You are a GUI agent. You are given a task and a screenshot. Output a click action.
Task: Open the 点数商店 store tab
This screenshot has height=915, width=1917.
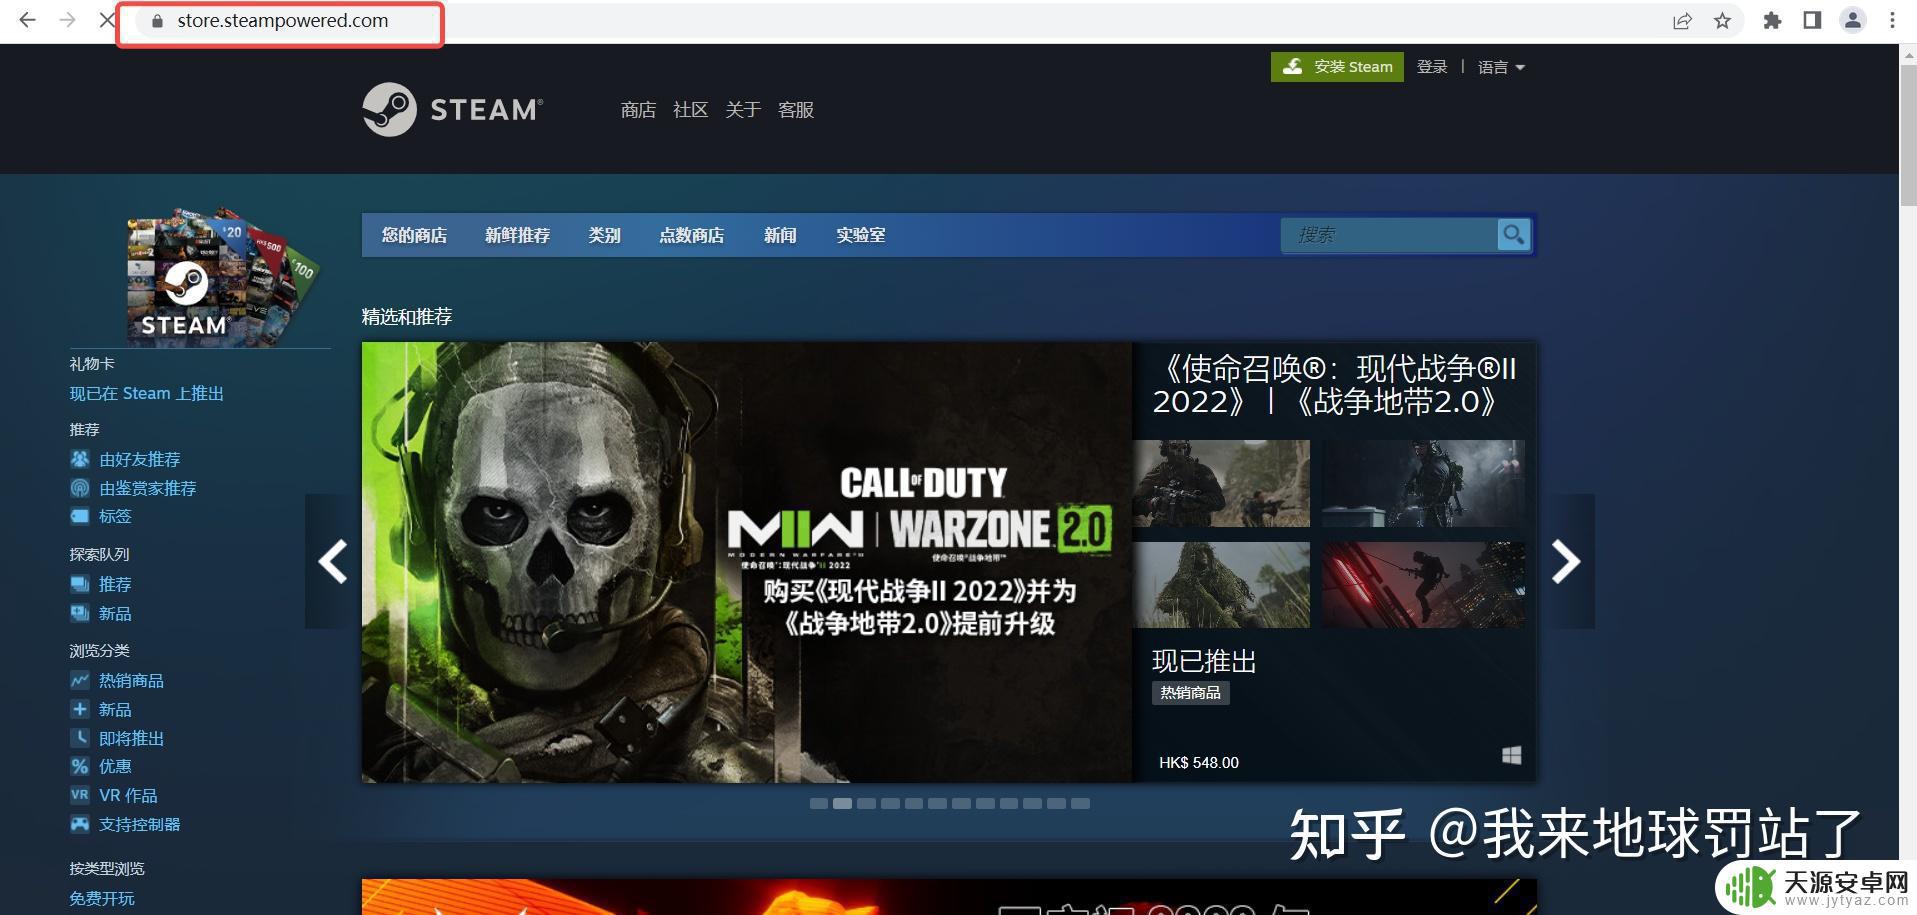(691, 235)
